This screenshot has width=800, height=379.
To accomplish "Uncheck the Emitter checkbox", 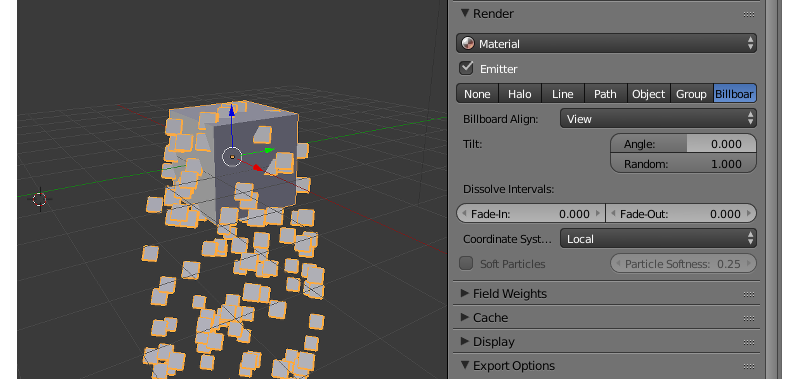I will 466,68.
